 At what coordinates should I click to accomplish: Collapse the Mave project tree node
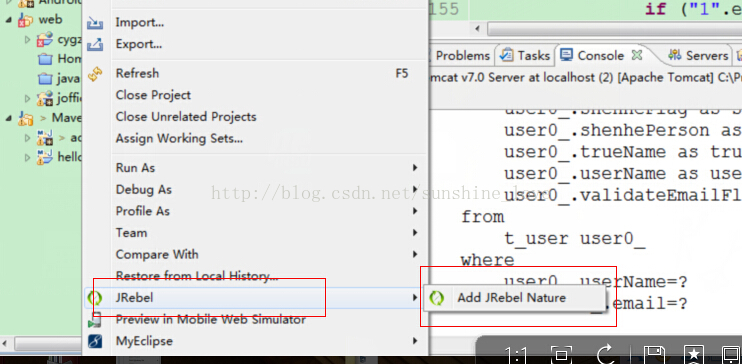point(9,118)
